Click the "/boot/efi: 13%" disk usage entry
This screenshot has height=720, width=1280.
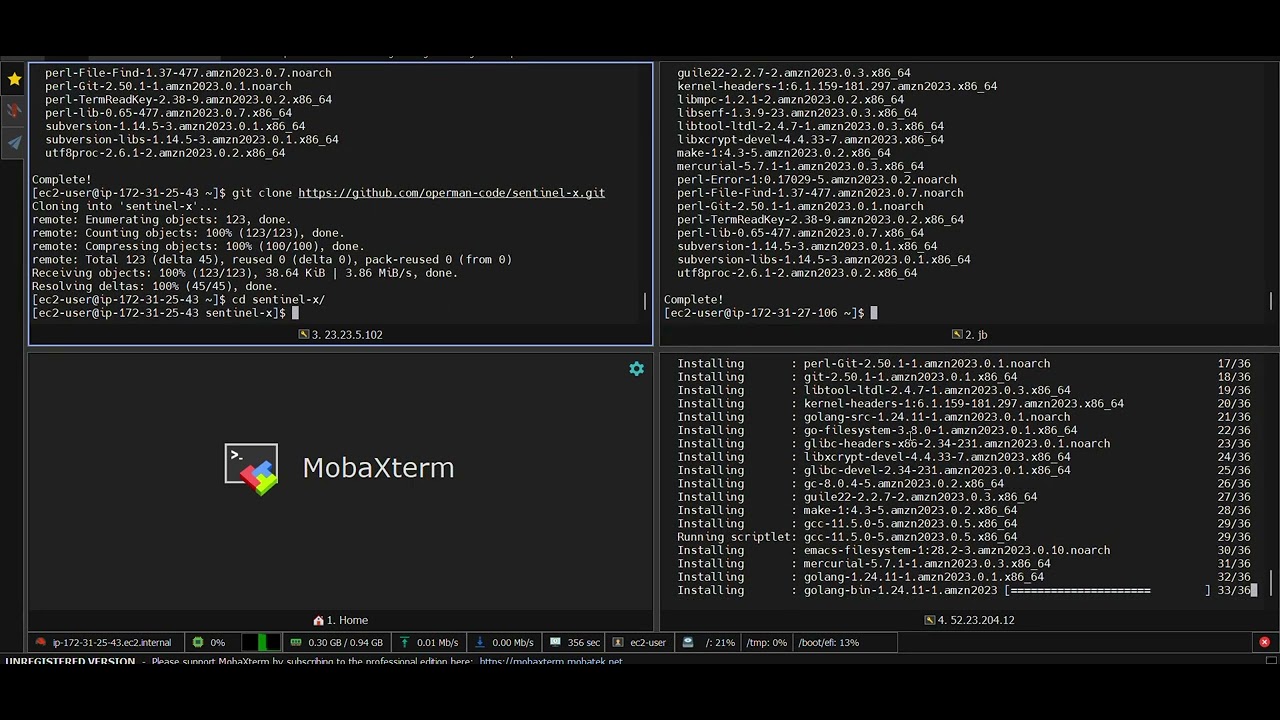[828, 642]
